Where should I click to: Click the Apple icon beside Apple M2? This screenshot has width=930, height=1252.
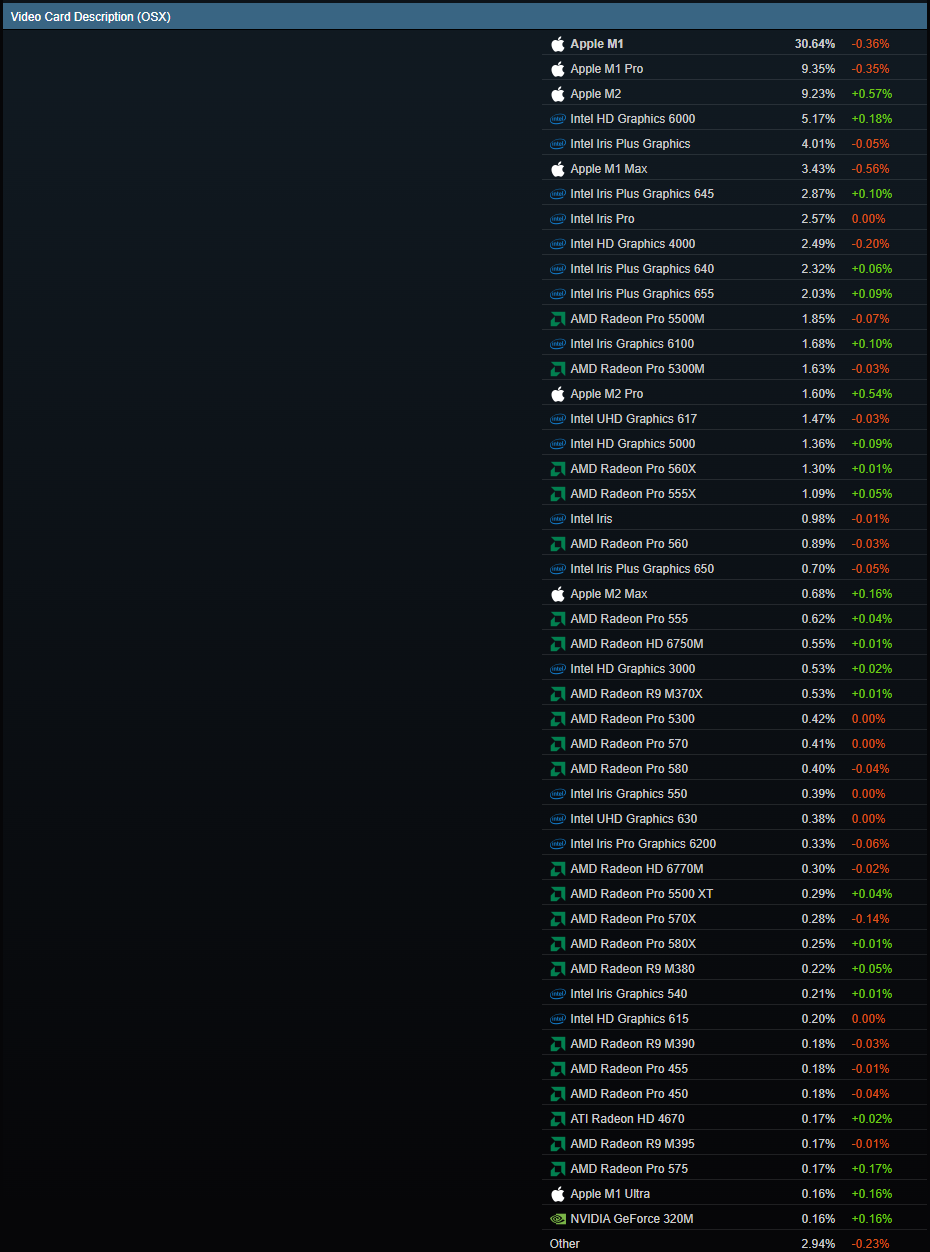pos(558,94)
